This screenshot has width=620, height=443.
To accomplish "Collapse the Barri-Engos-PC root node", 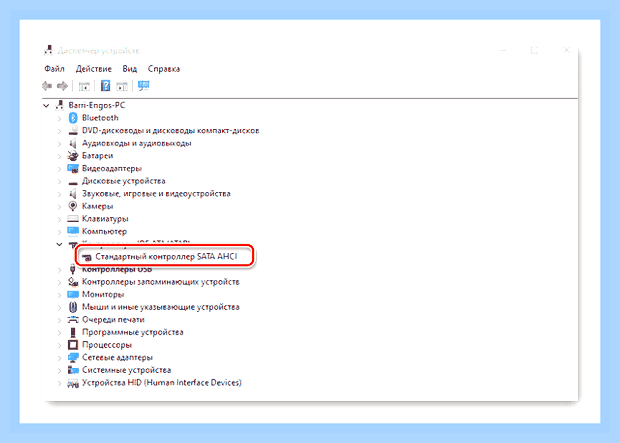I will tap(46, 106).
